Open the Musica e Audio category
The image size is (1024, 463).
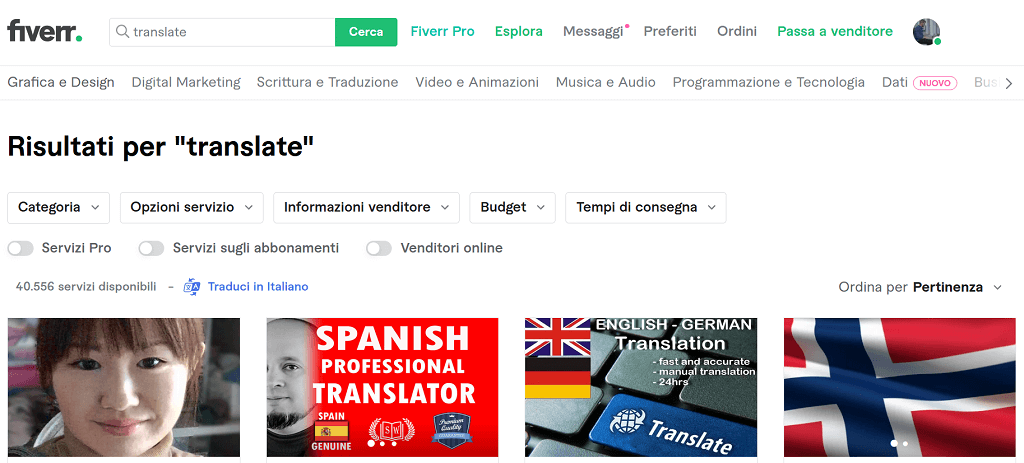tap(605, 82)
